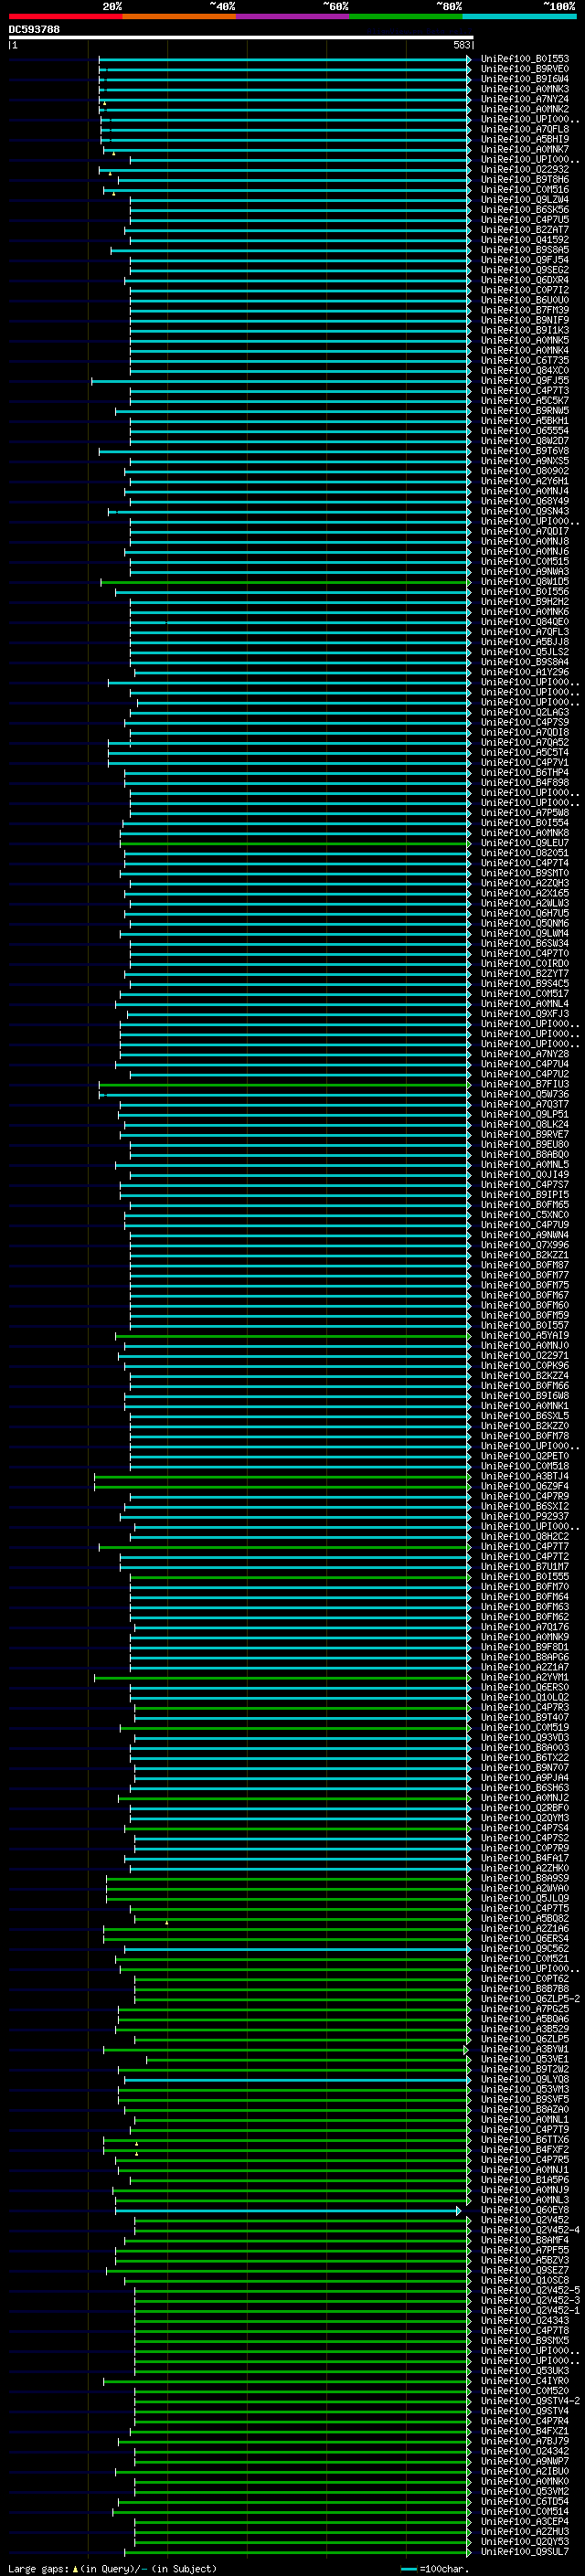
Task: Open hit UniRef100_A0MNK3
Action: pos(524,89)
